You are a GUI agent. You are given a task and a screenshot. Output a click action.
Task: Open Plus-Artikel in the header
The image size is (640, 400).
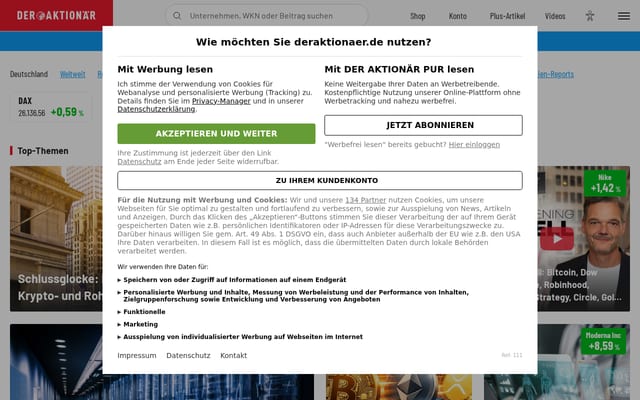[507, 16]
